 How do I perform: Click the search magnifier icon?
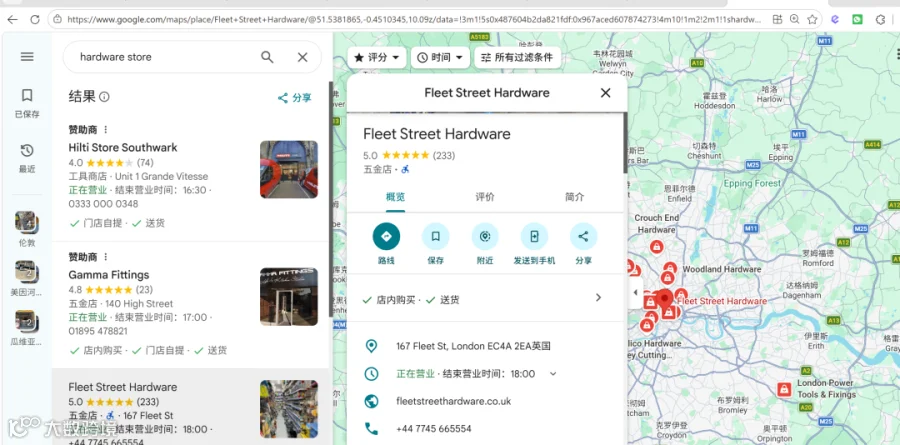[267, 57]
